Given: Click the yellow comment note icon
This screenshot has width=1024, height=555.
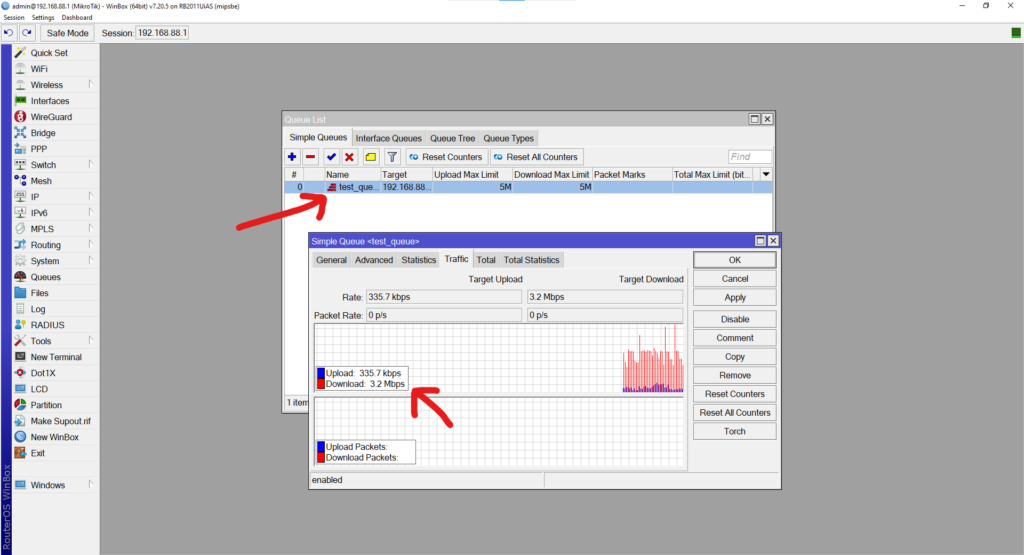Looking at the screenshot, I should click(370, 157).
